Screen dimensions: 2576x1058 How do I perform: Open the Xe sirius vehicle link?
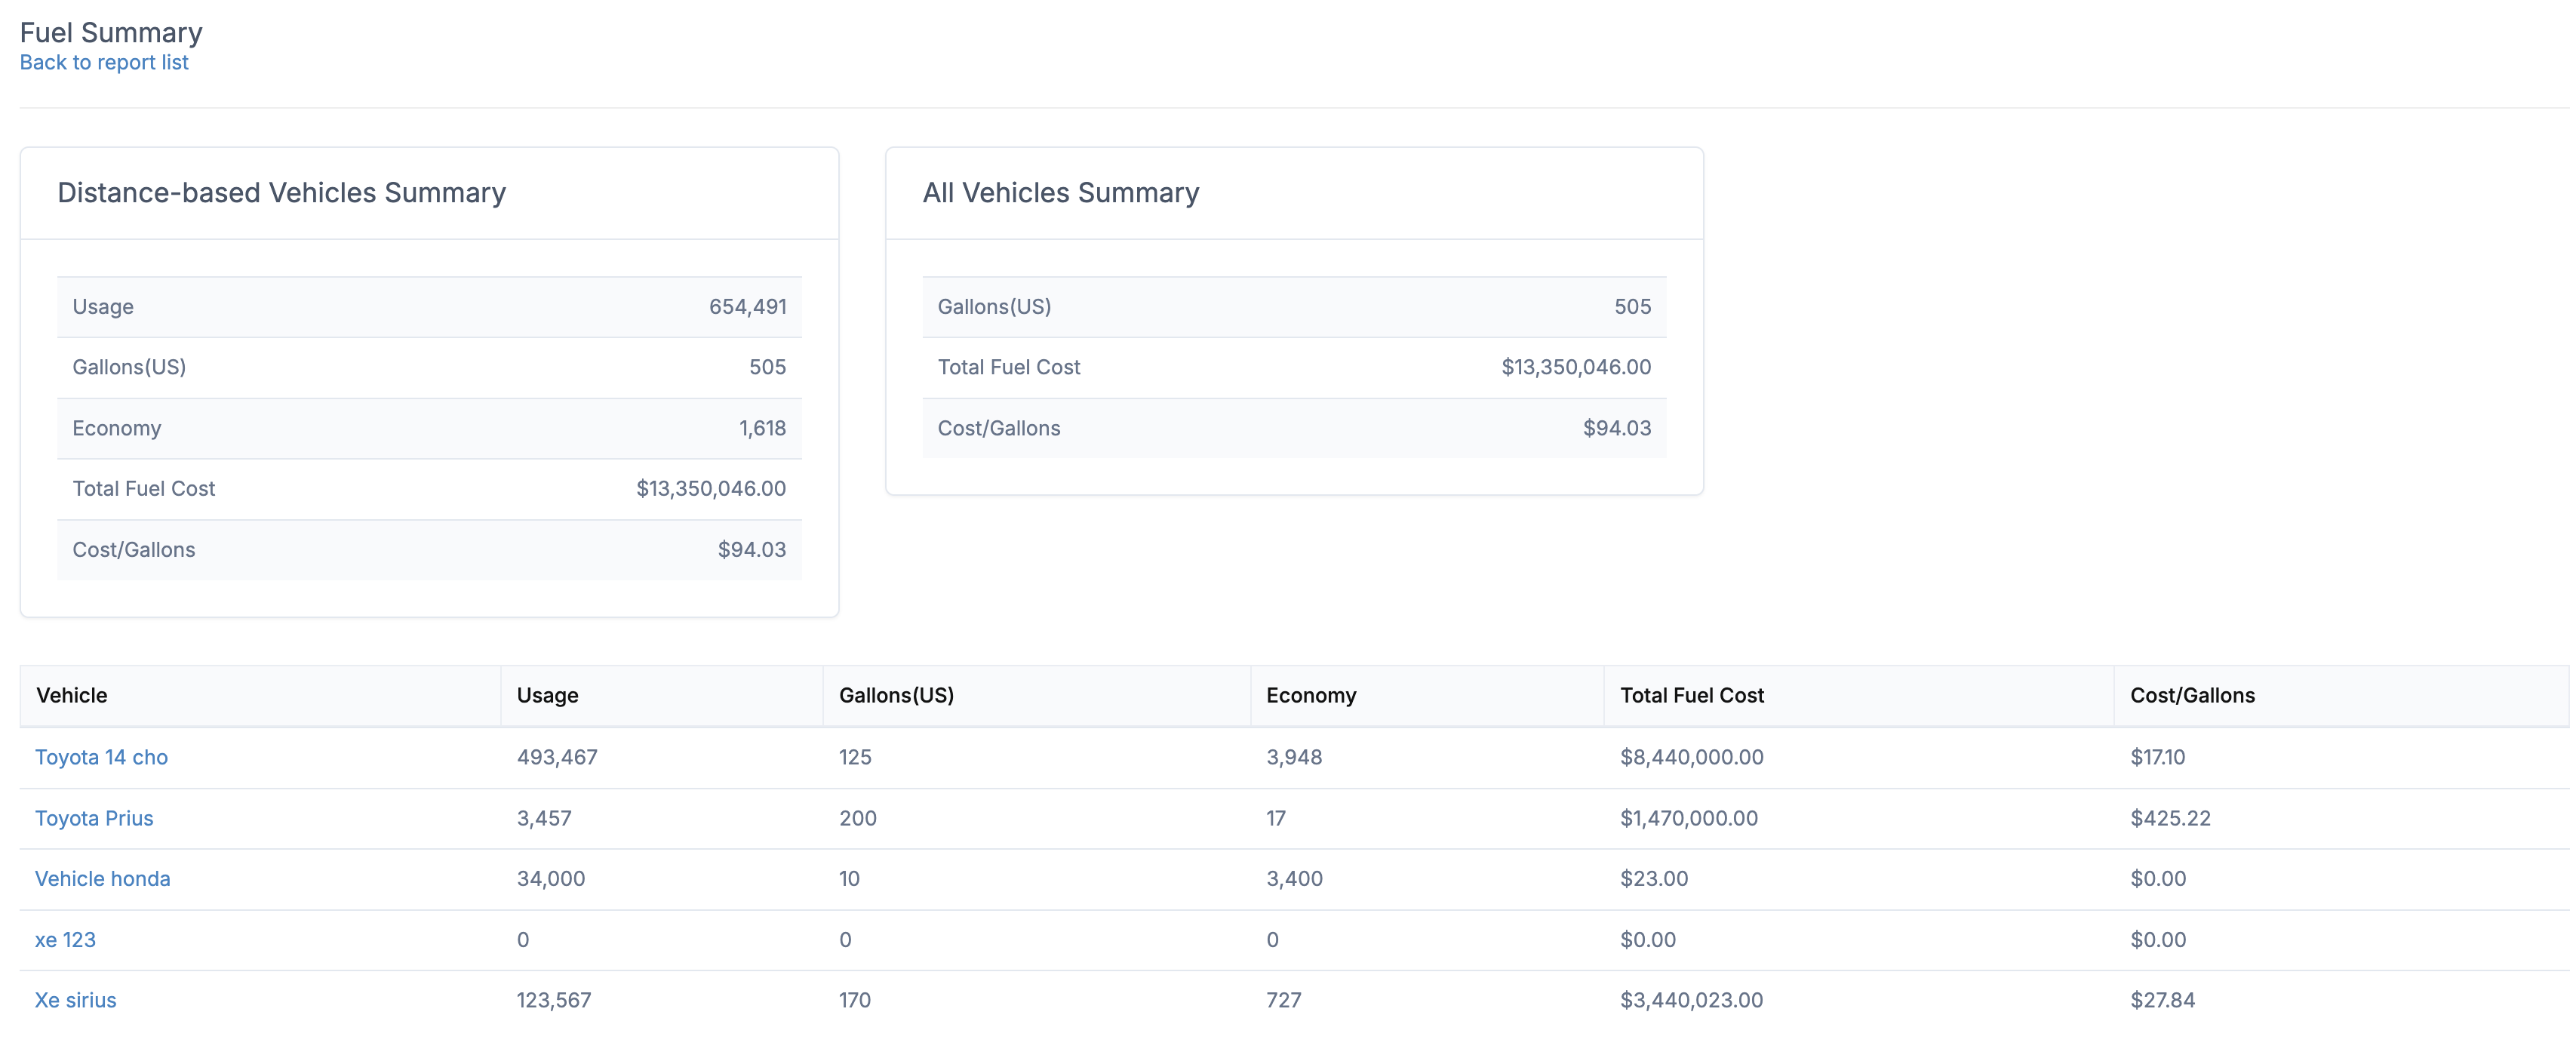75,1000
